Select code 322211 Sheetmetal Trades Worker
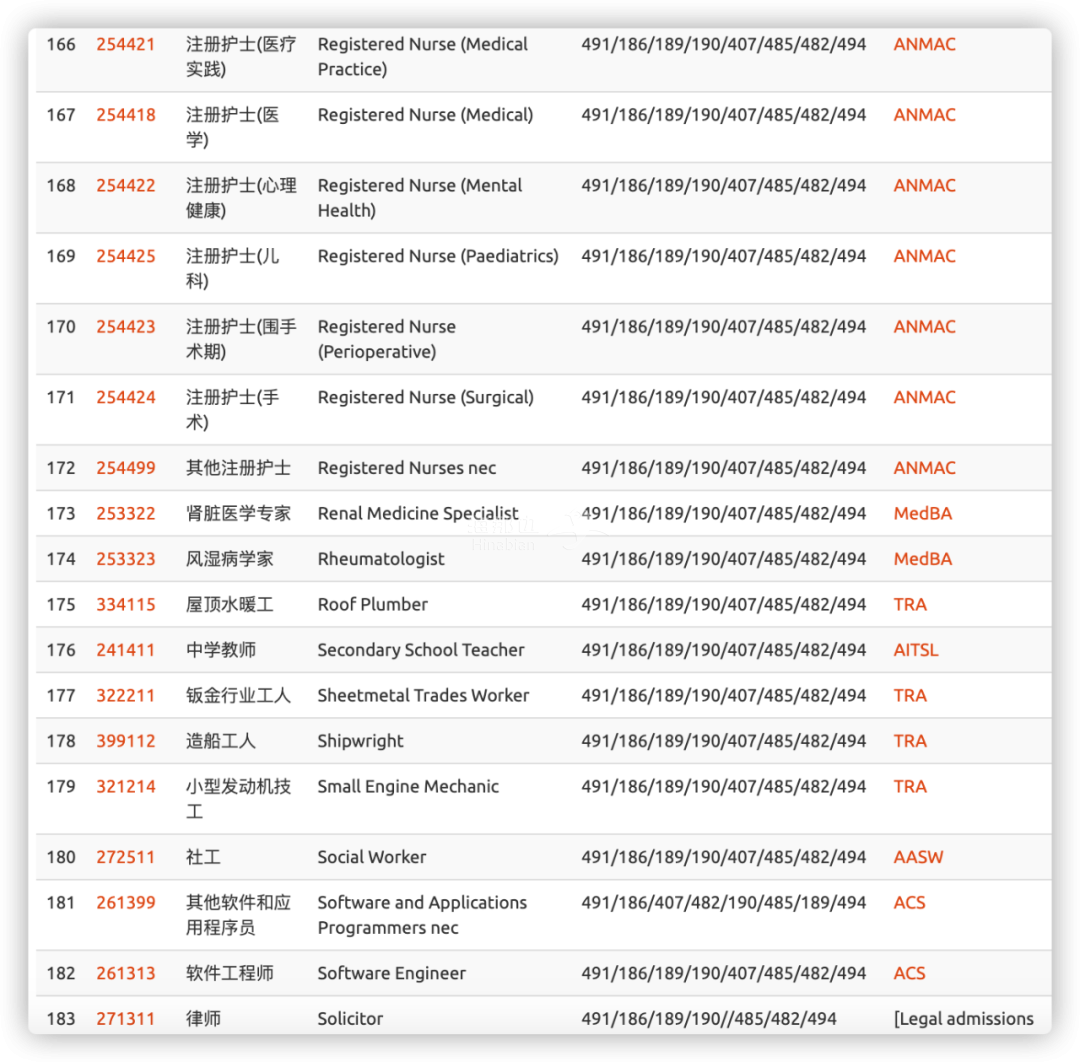Screen dimensions: 1080x1062 coord(126,696)
